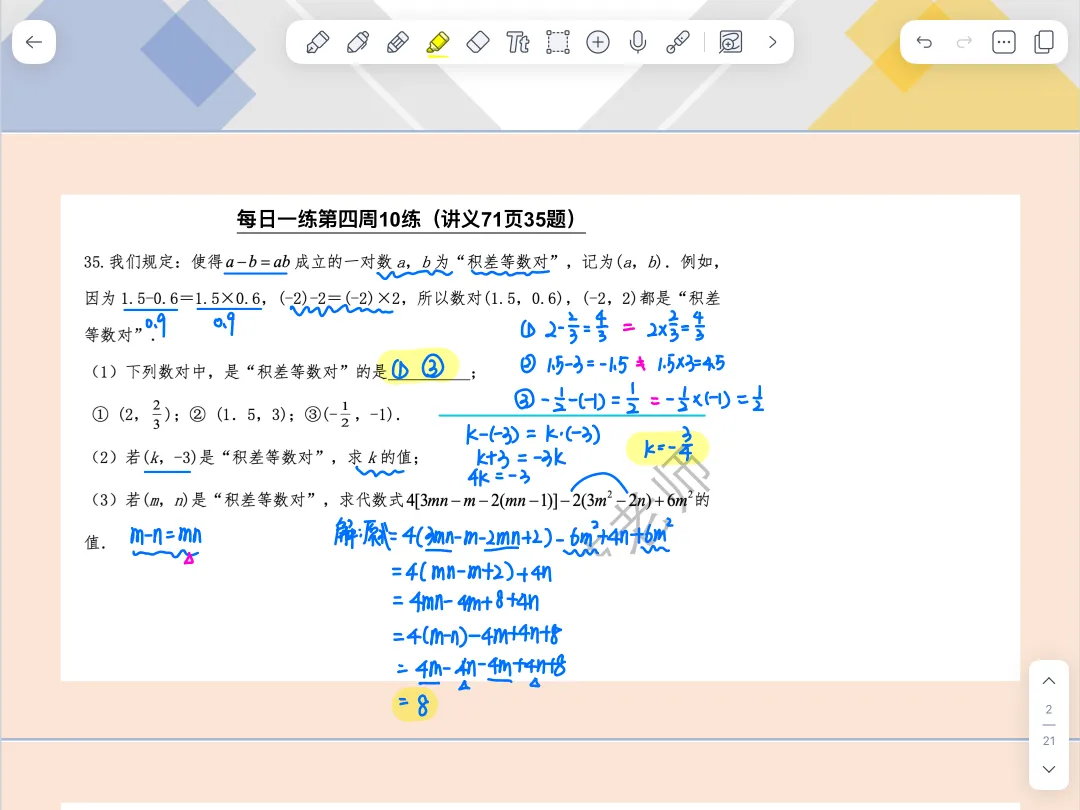The width and height of the screenshot is (1080, 810).
Task: Tap the highlighted final answer =8
Action: (415, 704)
